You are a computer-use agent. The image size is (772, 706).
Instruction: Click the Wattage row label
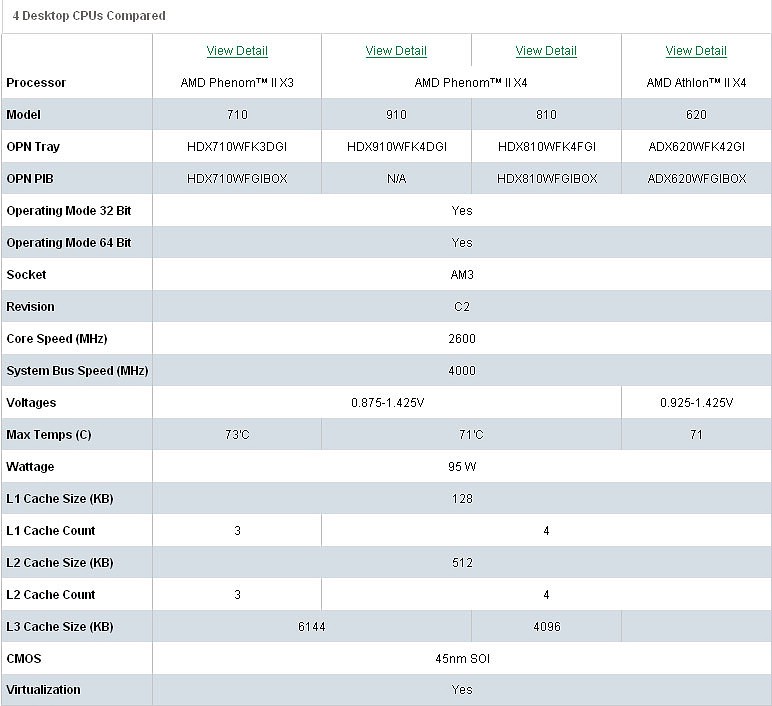[x=30, y=467]
